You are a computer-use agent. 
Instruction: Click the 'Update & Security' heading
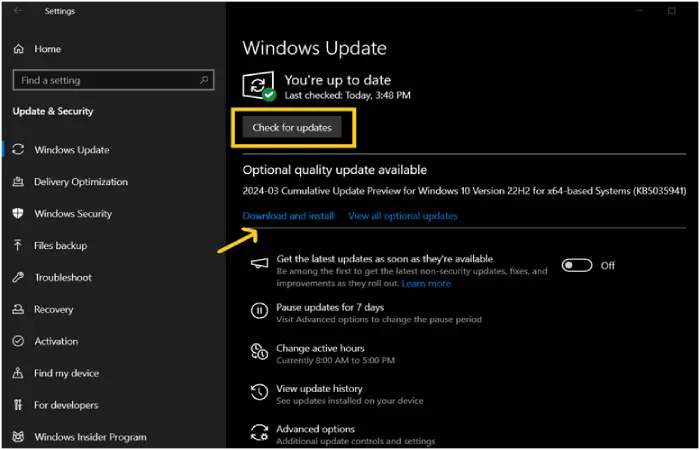click(x=53, y=111)
